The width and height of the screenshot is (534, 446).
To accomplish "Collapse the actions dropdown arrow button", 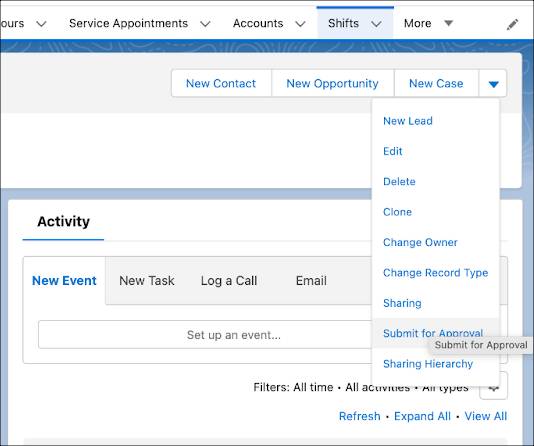I will (x=493, y=83).
